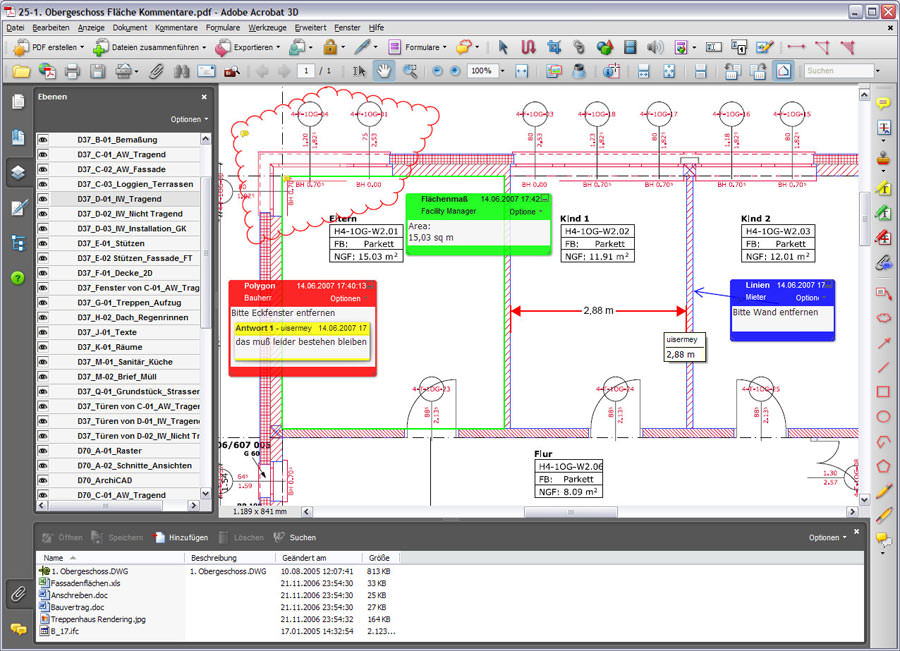Screen dimensions: 900x651
Task: Select the pencil drawing tool
Action: tap(883, 491)
